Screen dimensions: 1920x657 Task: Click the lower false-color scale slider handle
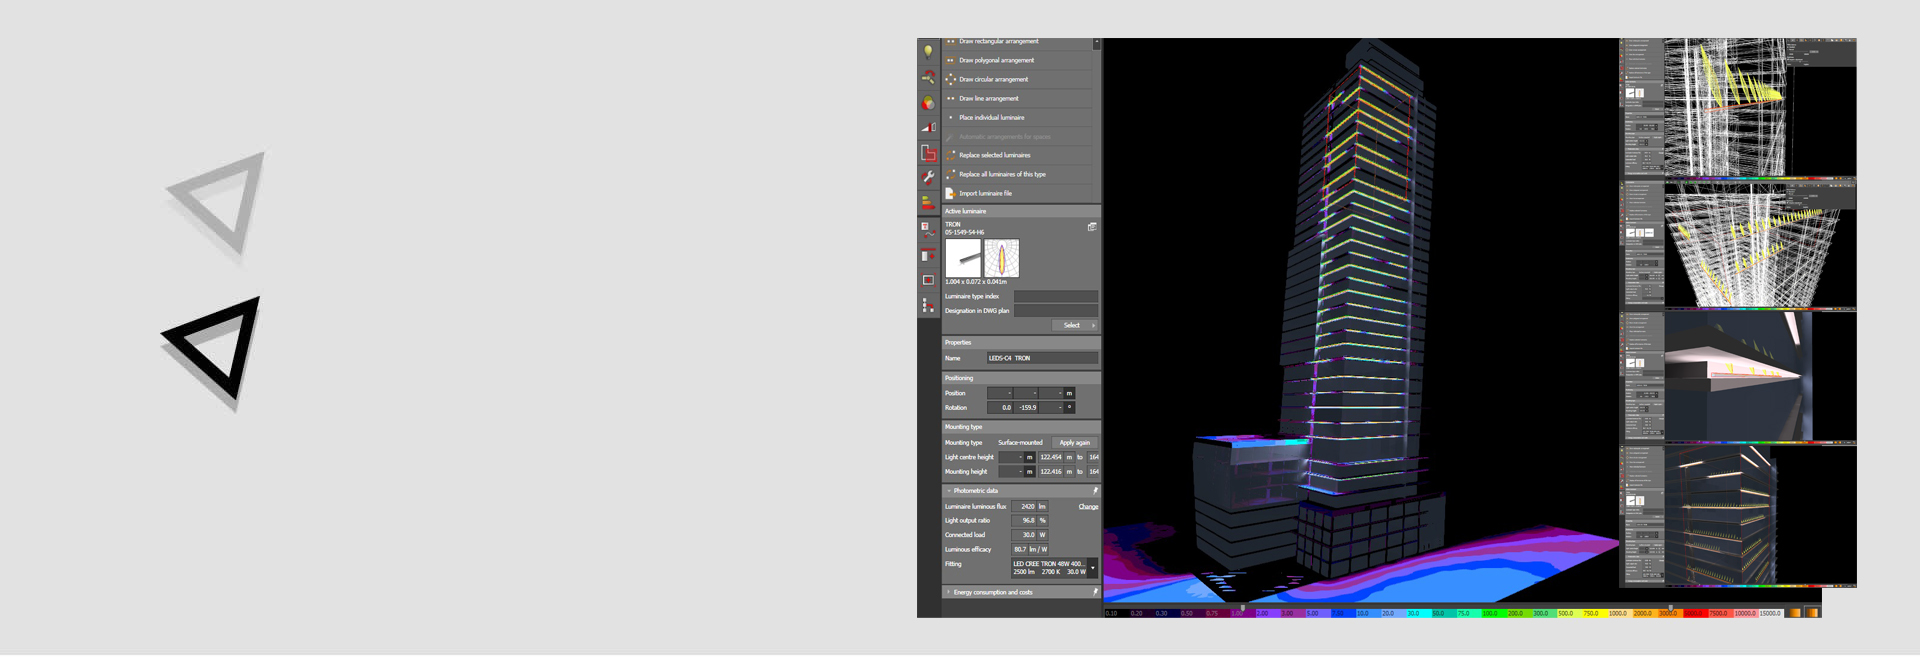(x=1243, y=607)
